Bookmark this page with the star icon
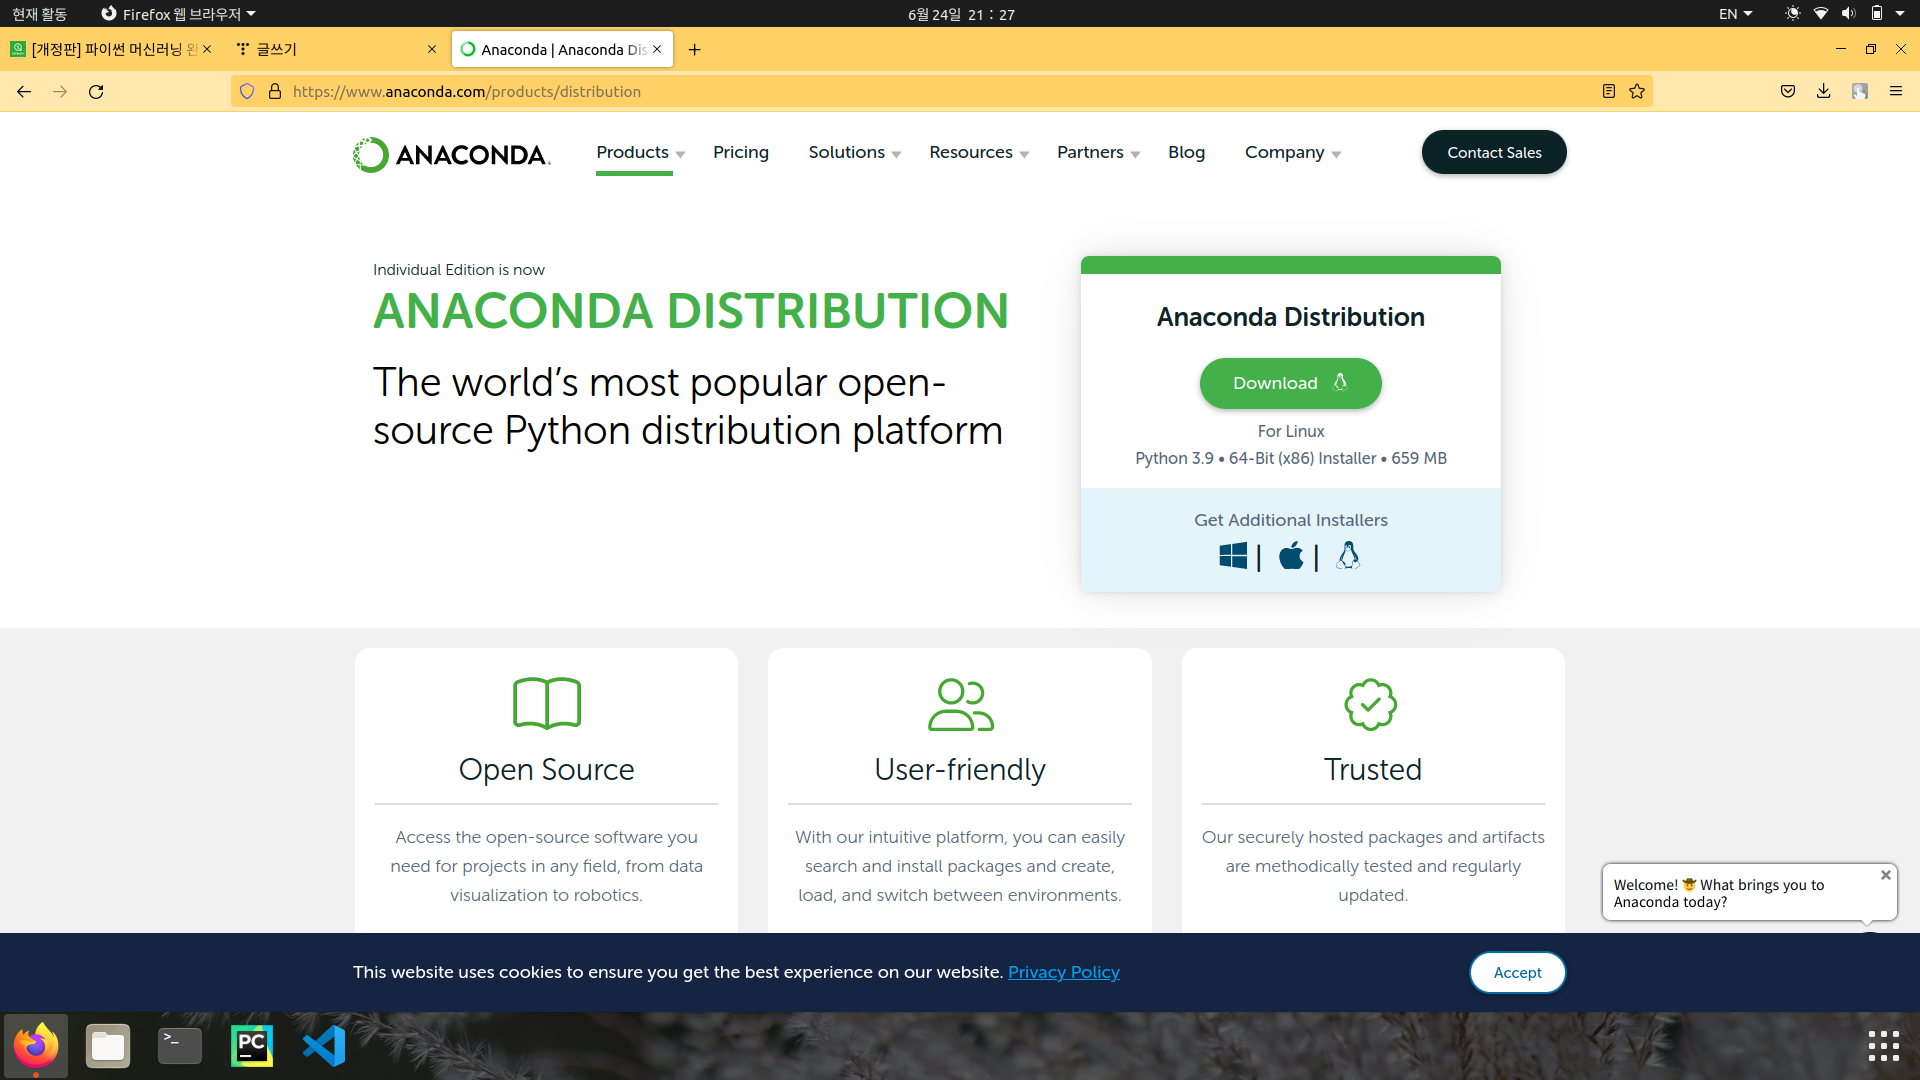The image size is (1920, 1080). tap(1637, 91)
